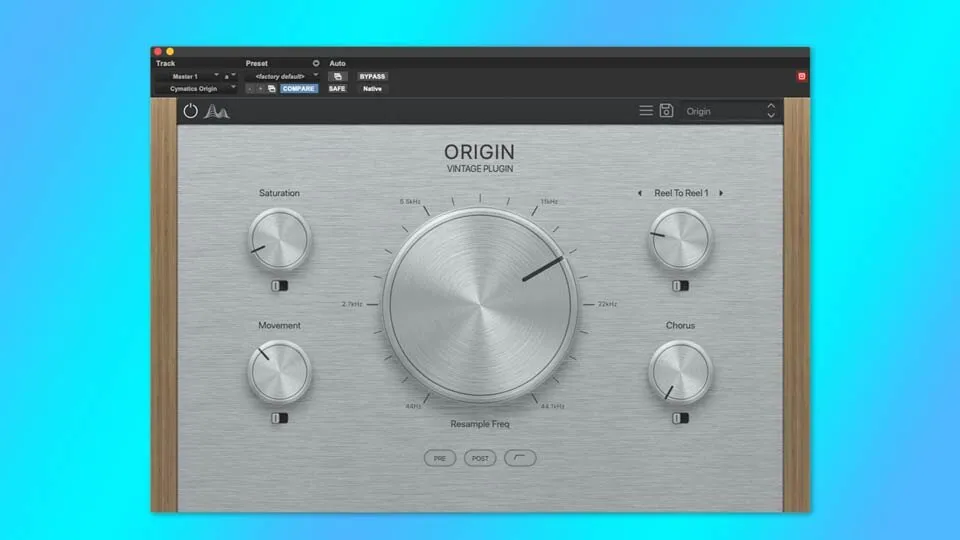Click the 11kHz dial marking
Image resolution: width=960 pixels, height=540 pixels.
[x=549, y=201]
